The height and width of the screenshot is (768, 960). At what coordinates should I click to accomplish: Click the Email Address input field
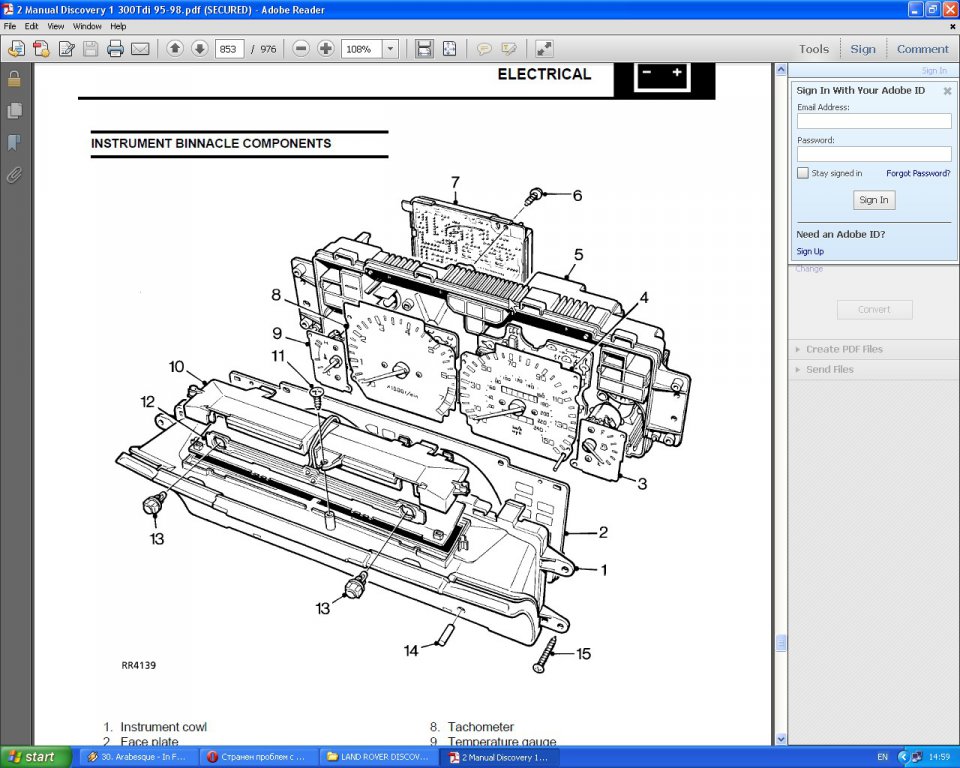tap(874, 121)
